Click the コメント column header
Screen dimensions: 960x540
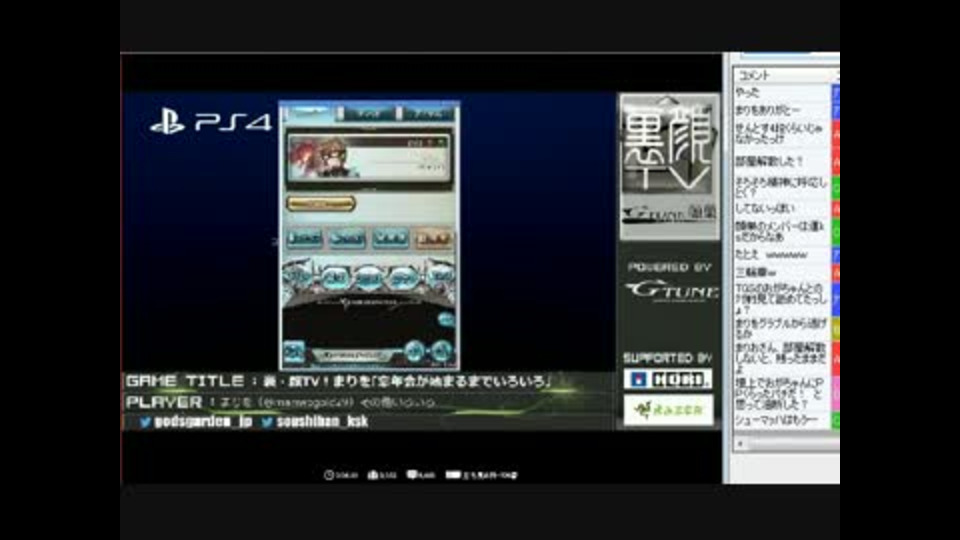coord(782,75)
